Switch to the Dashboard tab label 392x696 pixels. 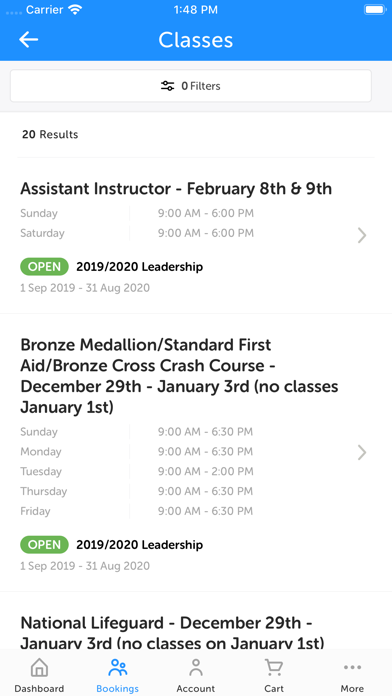pyautogui.click(x=39, y=689)
